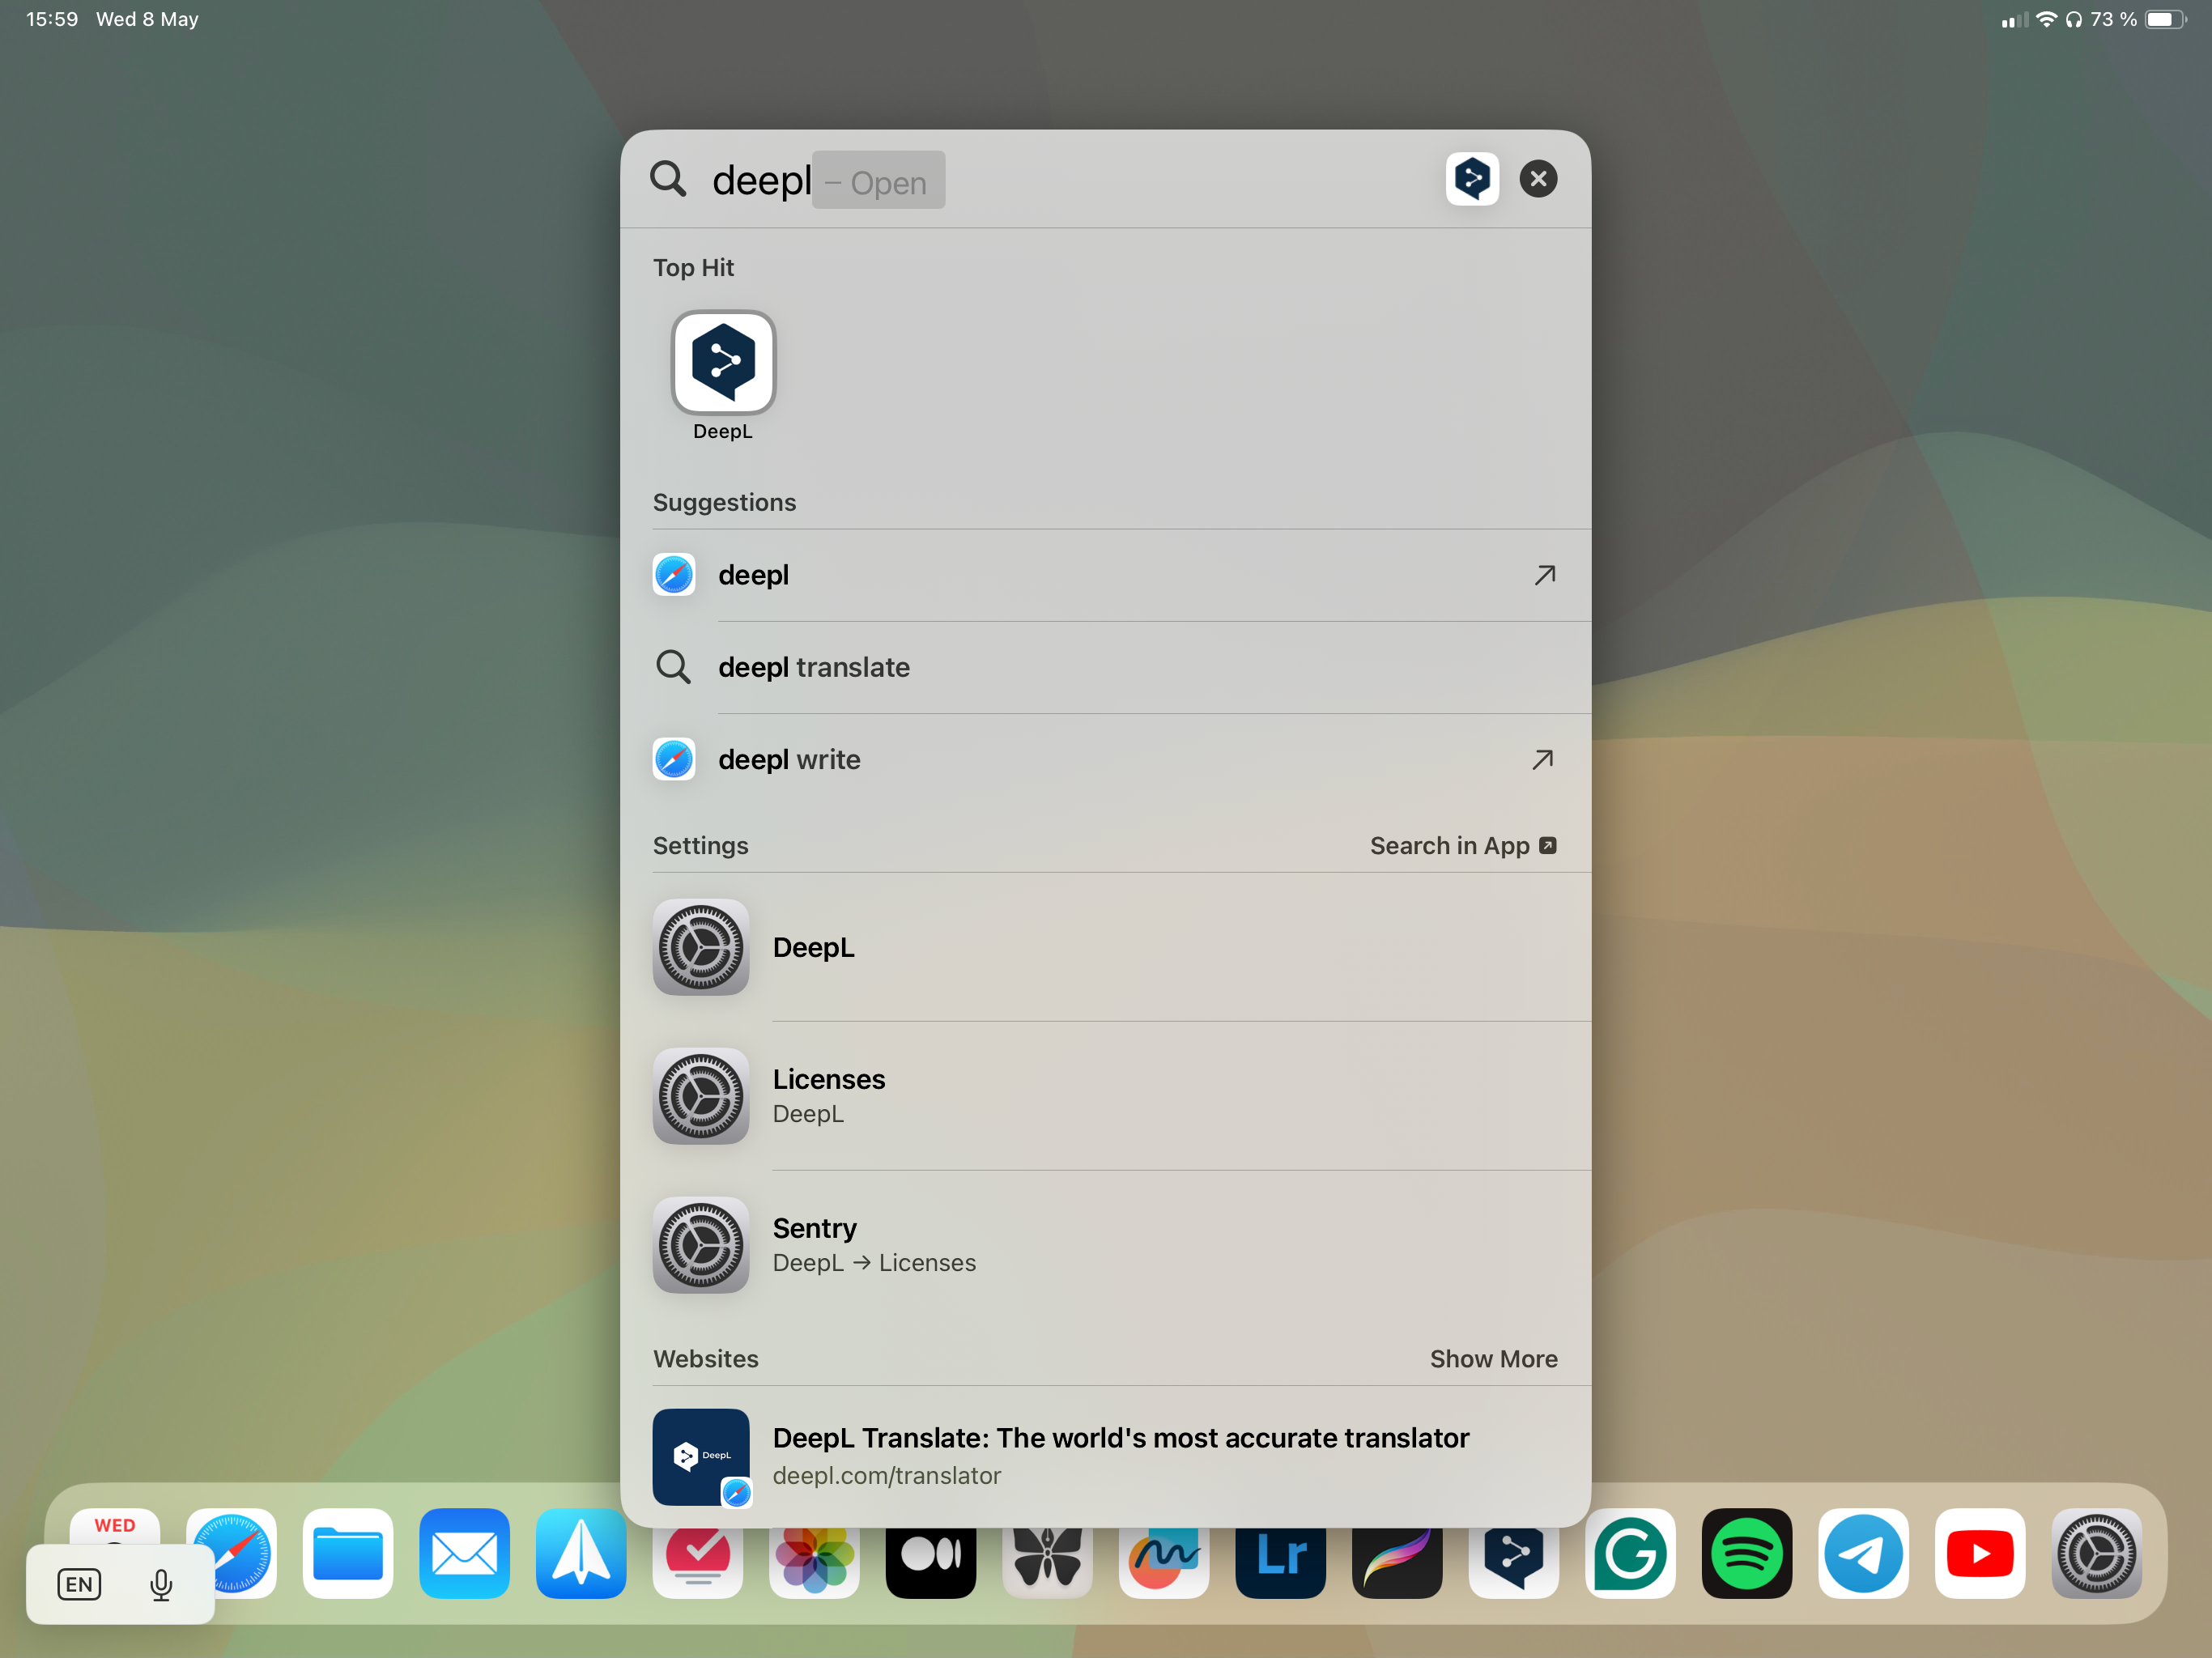Open Sentry license settings item
2212x1658 pixels.
pos(815,1245)
